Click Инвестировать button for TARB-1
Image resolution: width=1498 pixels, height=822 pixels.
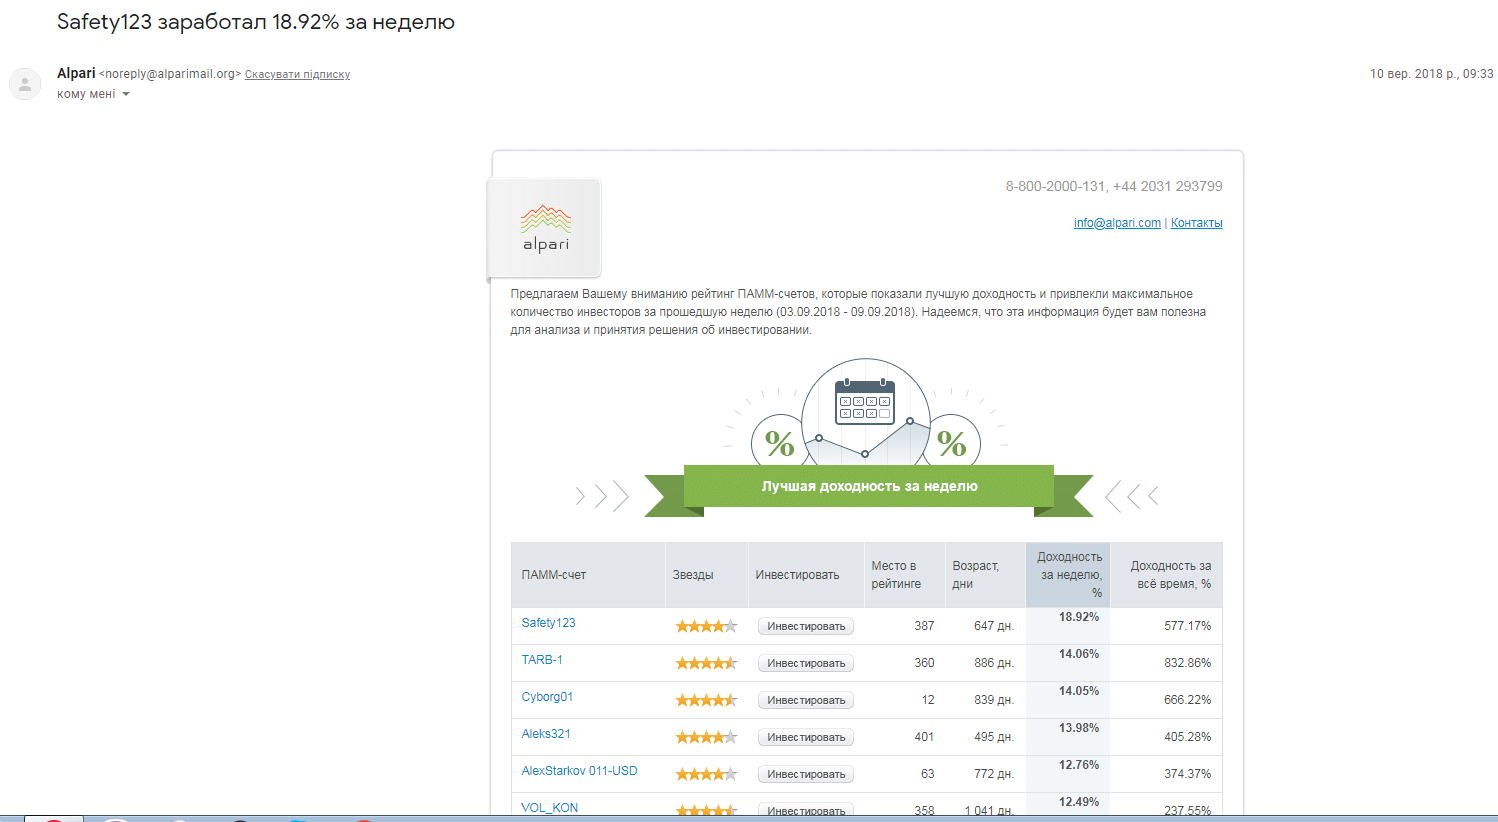click(806, 663)
